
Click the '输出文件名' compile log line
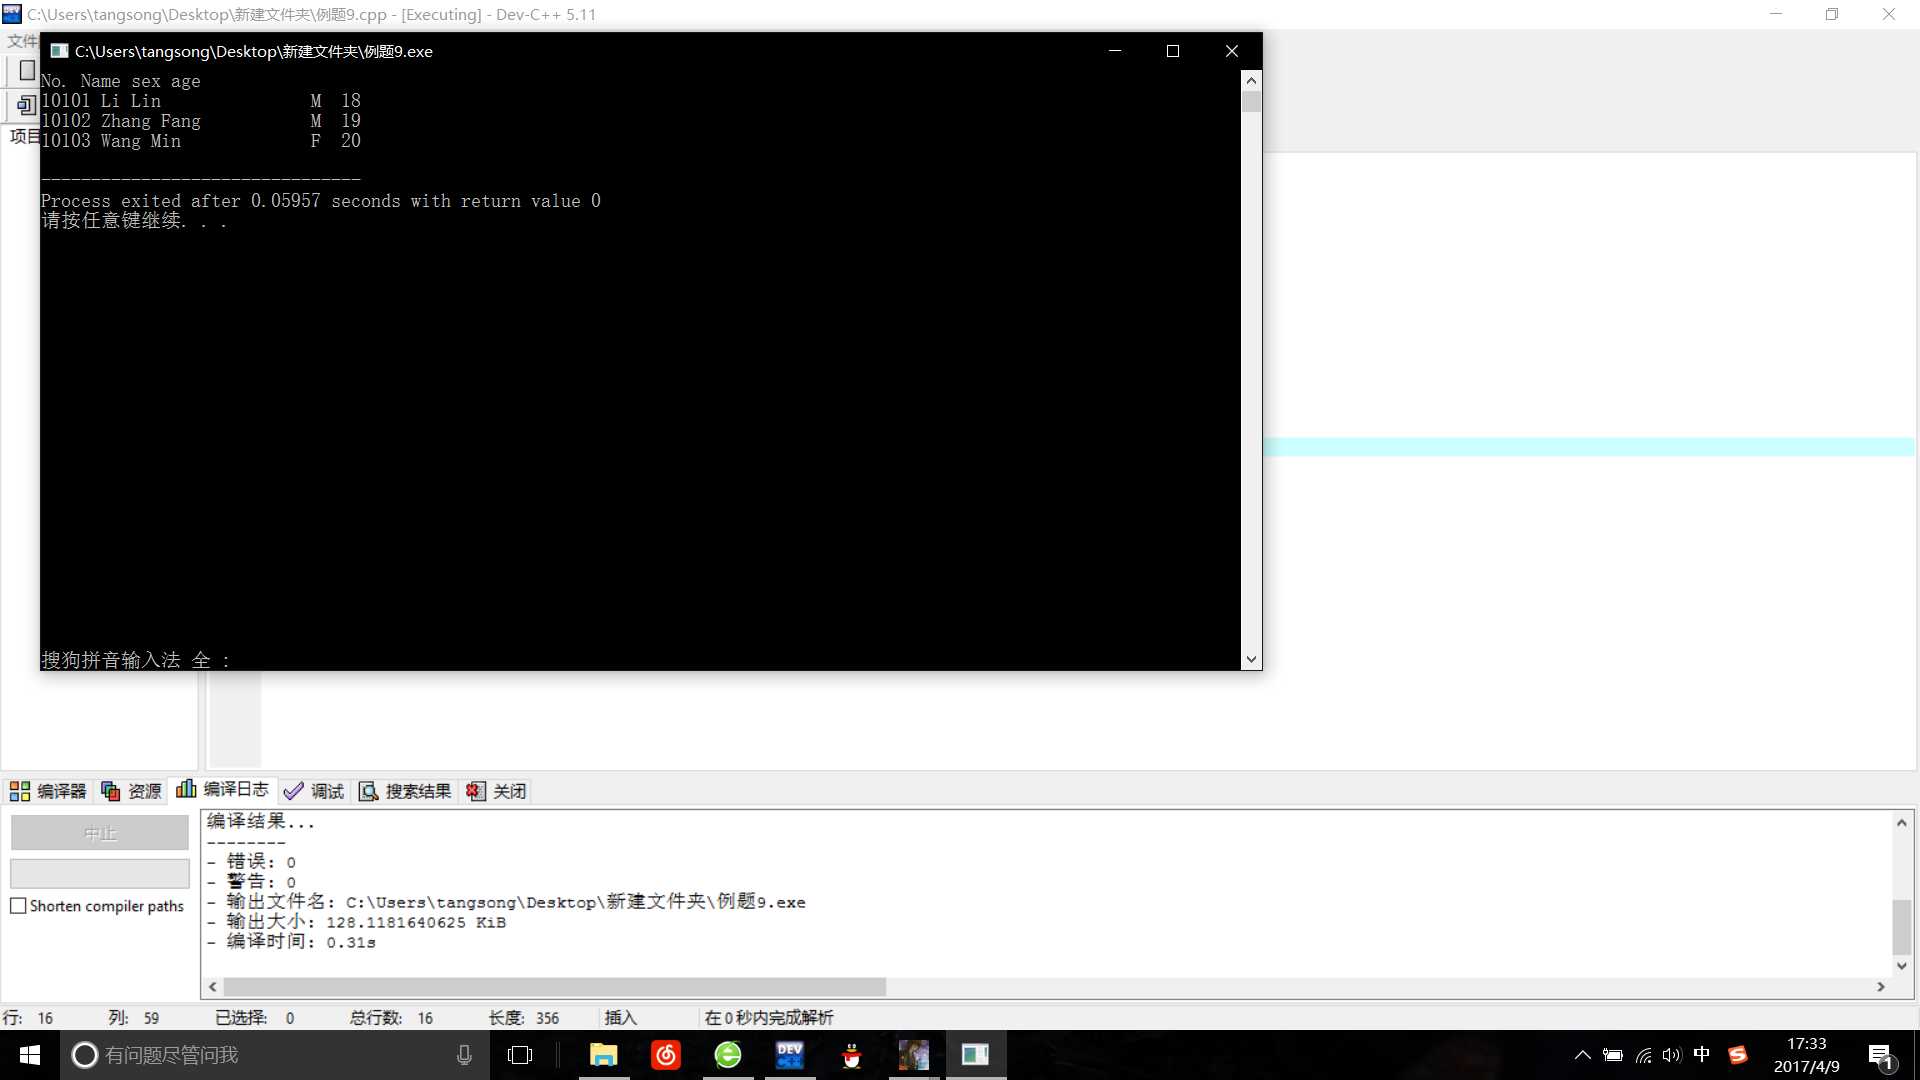(x=506, y=902)
